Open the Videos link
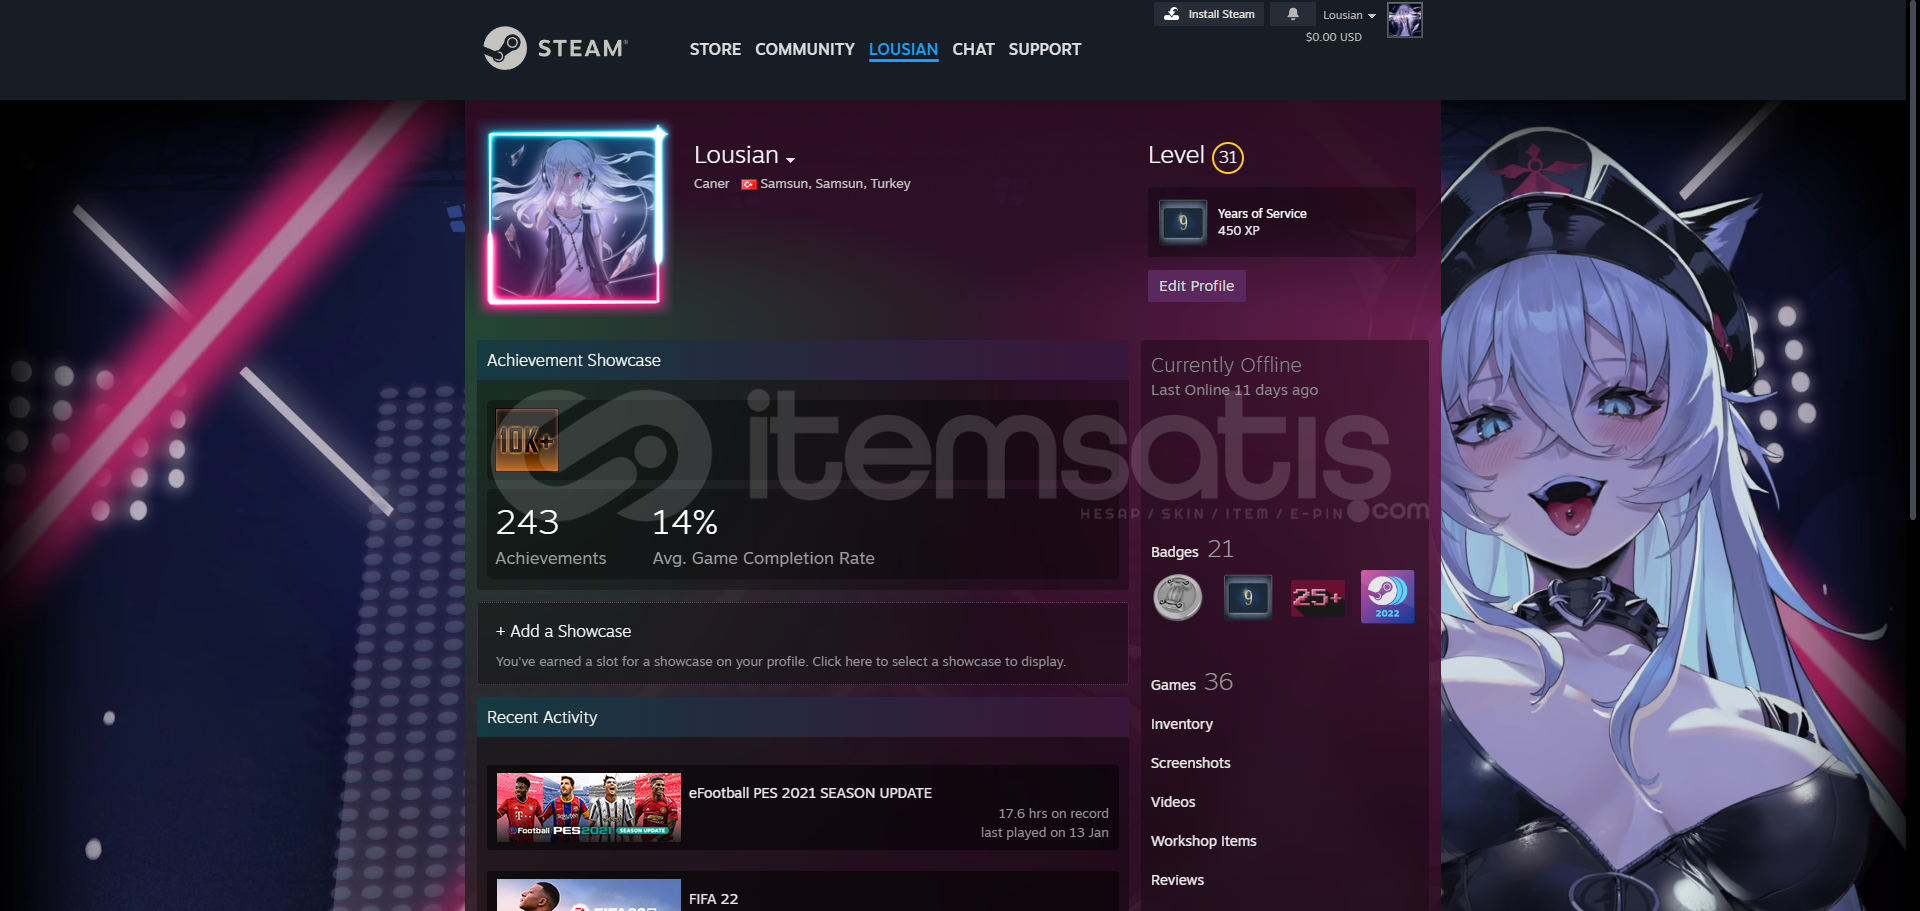The height and width of the screenshot is (911, 1920). [x=1173, y=802]
